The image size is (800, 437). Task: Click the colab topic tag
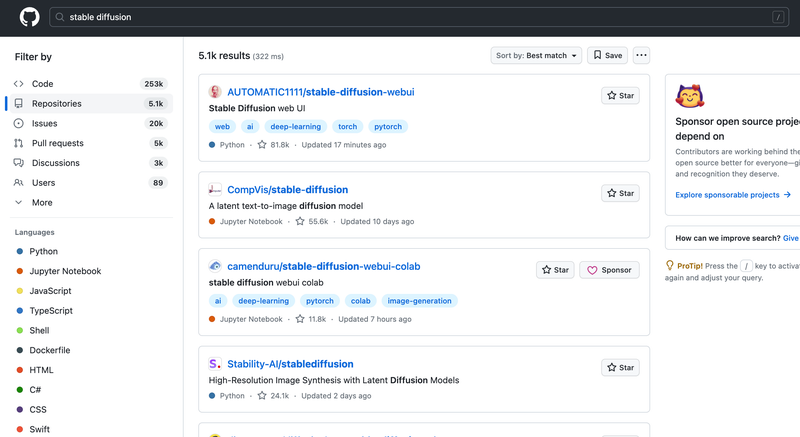360,301
